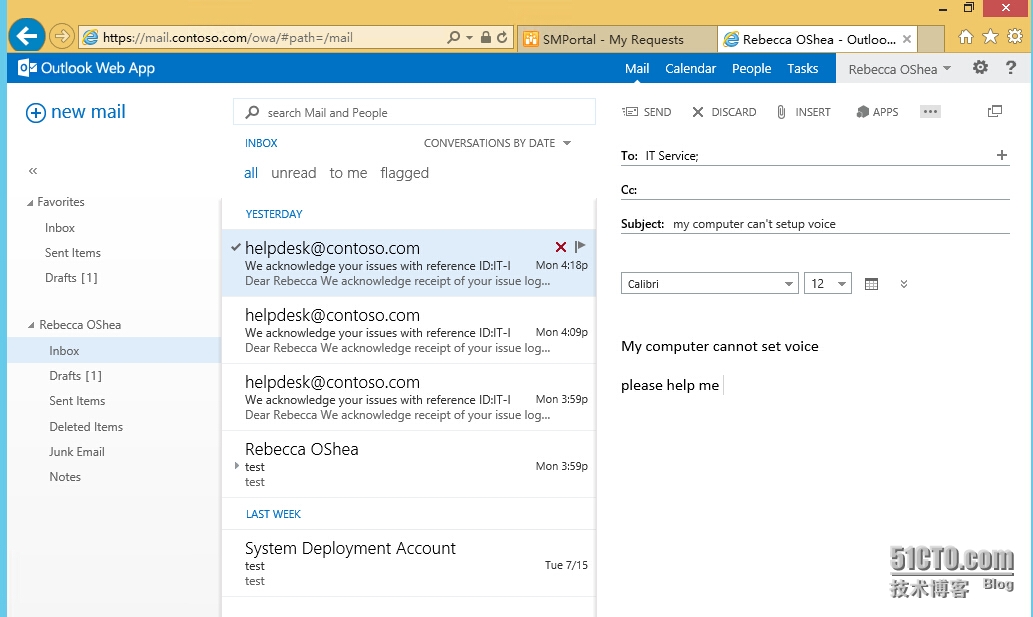Open address bar search provider dropdown arrow
The image size is (1033, 617).
[x=469, y=38]
